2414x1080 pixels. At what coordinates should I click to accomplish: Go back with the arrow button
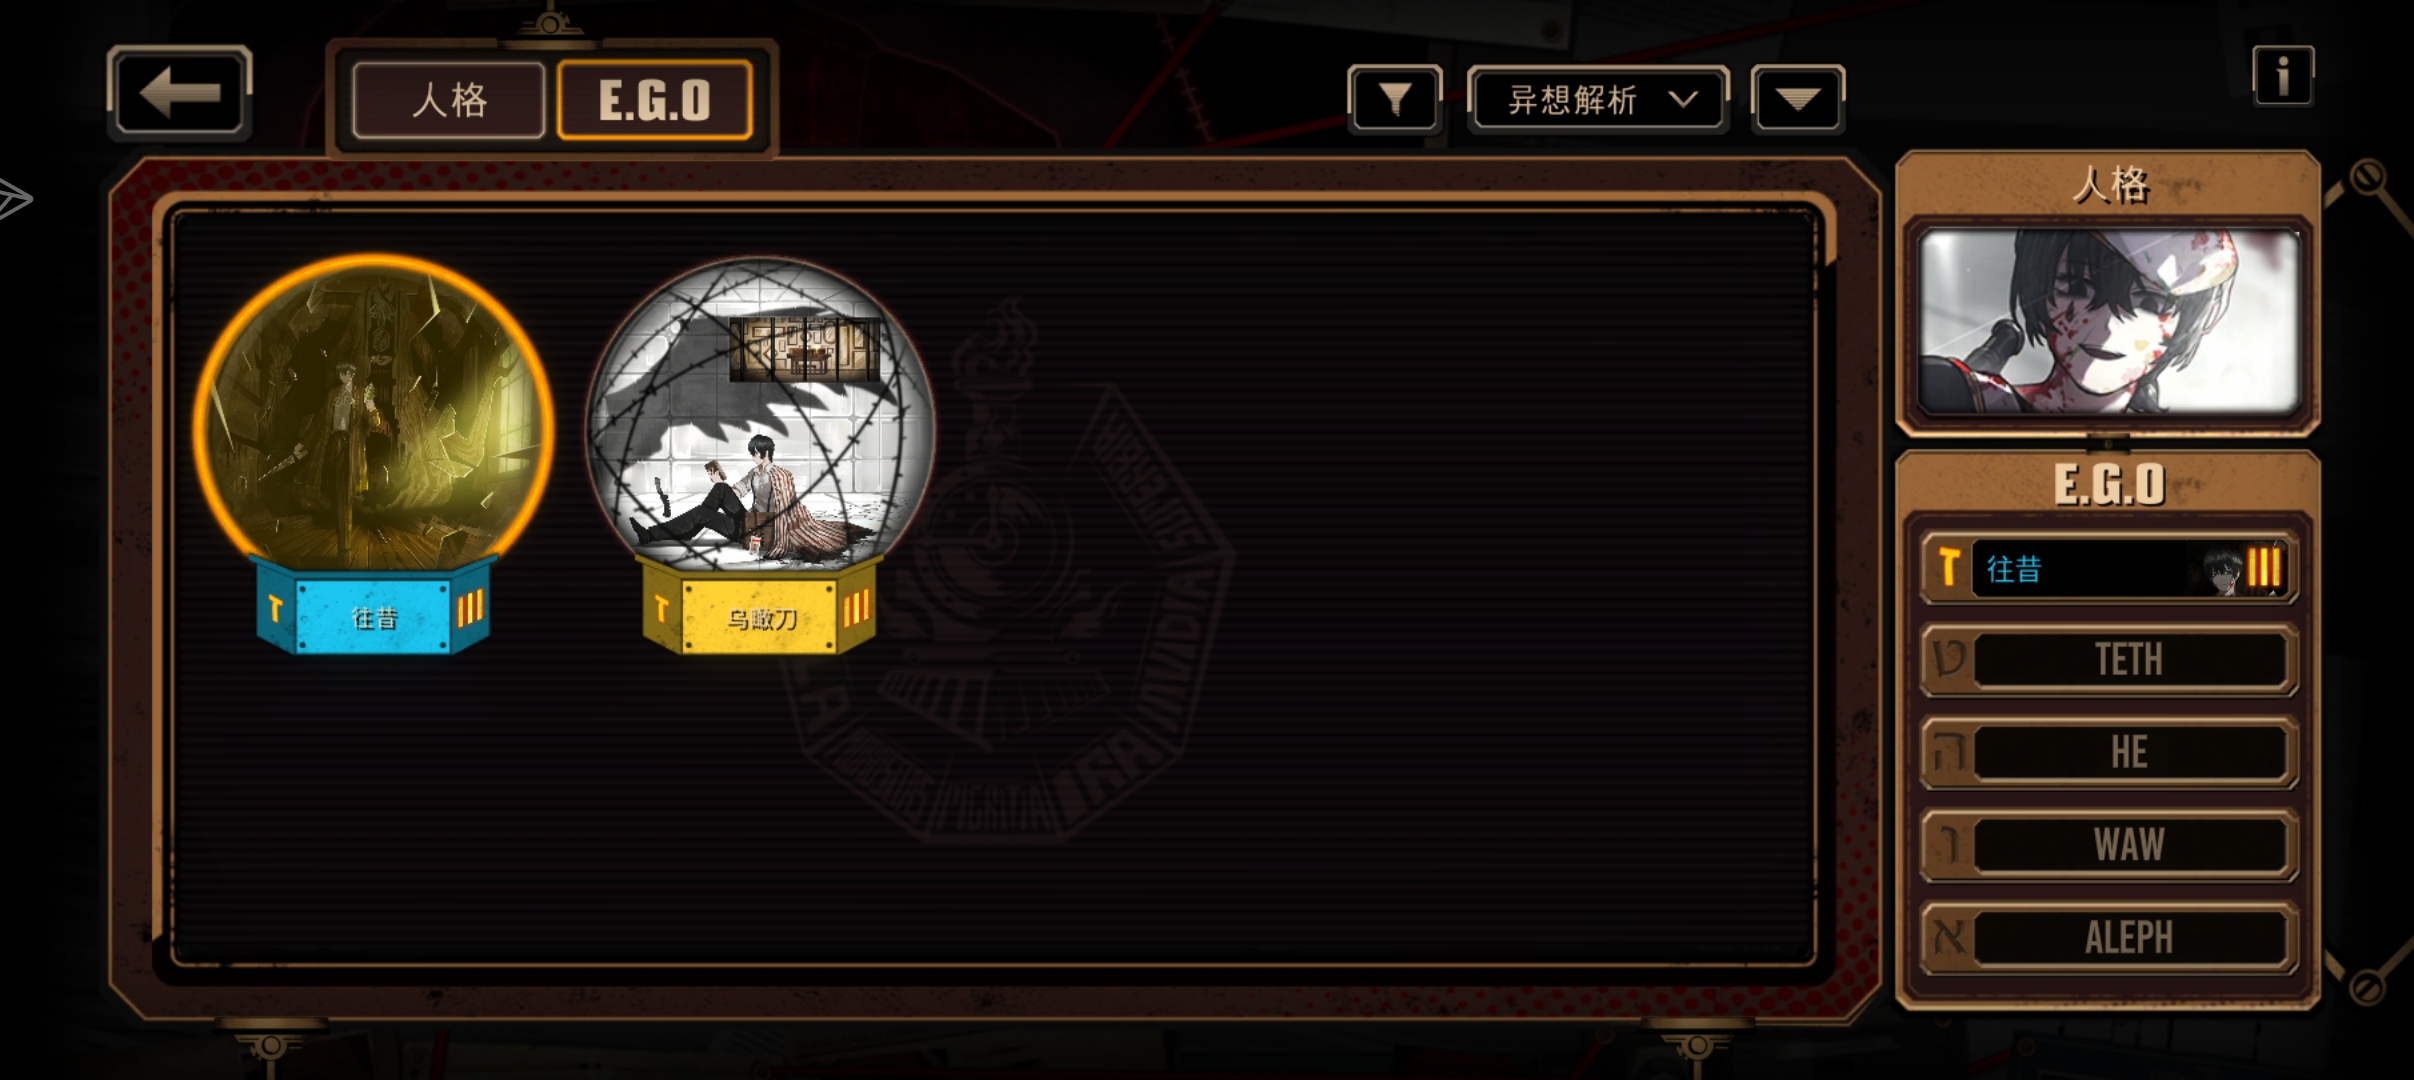pos(179,93)
